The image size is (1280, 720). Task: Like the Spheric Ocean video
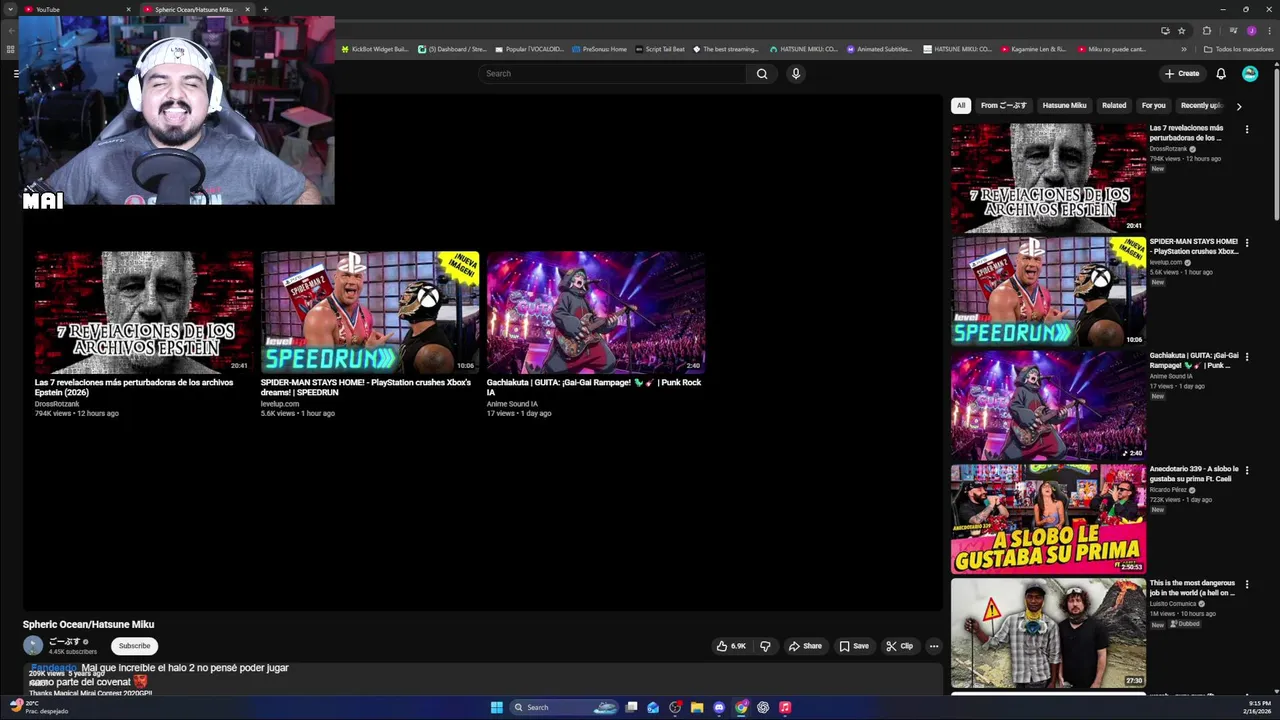coord(731,646)
